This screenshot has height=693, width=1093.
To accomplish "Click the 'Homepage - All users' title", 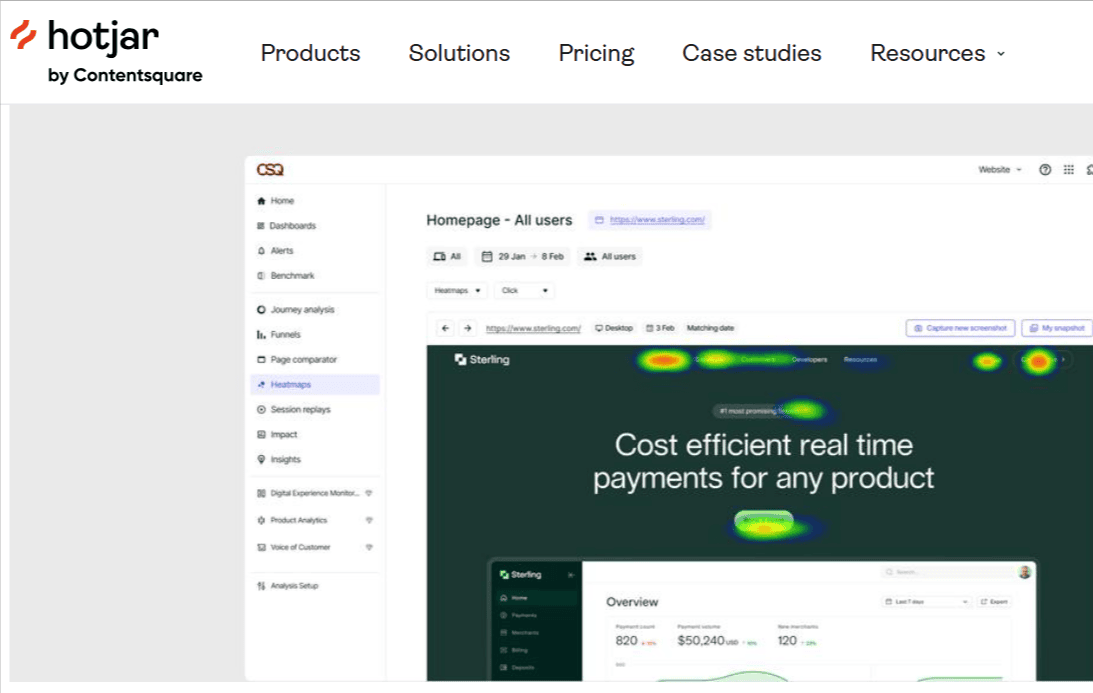I will point(499,220).
